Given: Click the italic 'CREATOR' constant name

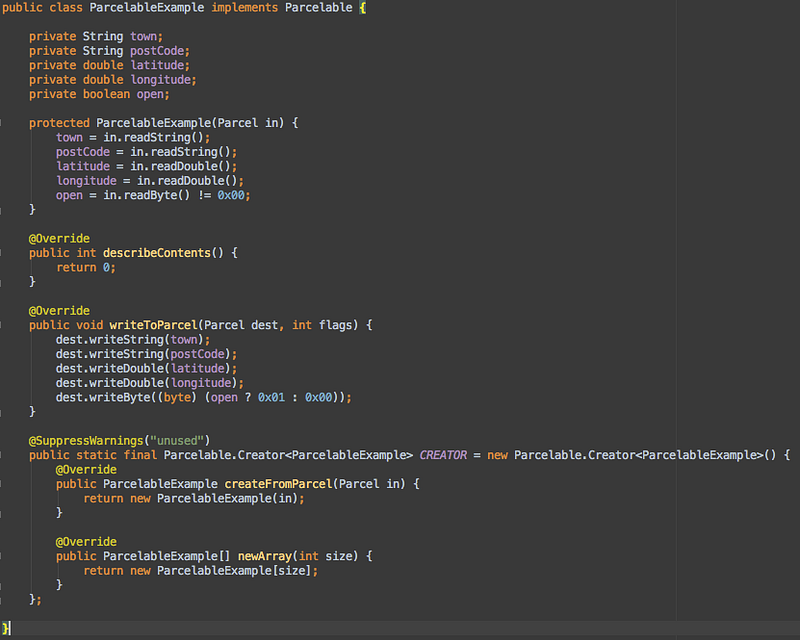Looking at the screenshot, I should (x=443, y=455).
